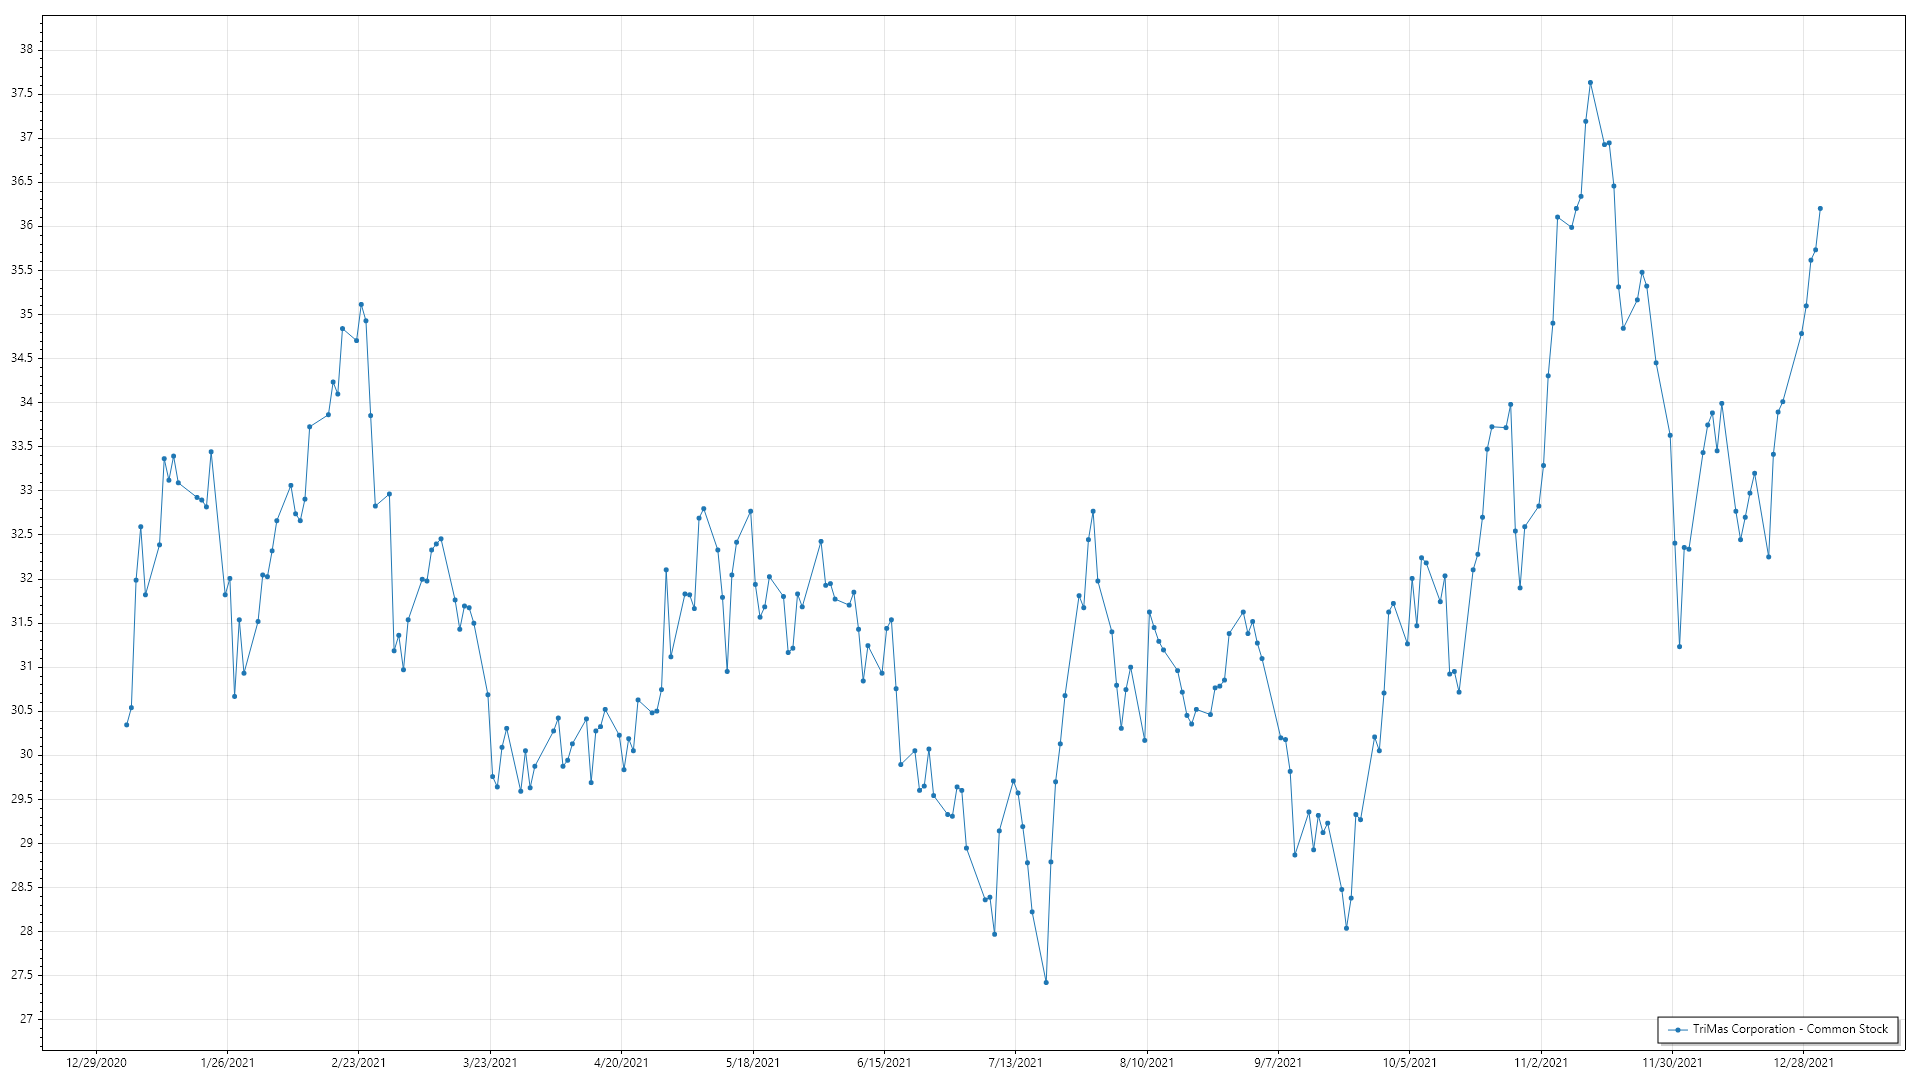The width and height of the screenshot is (1920, 1080).
Task: Click the TriMas Corporation - Common Stock legend label
Action: click(x=1790, y=1029)
